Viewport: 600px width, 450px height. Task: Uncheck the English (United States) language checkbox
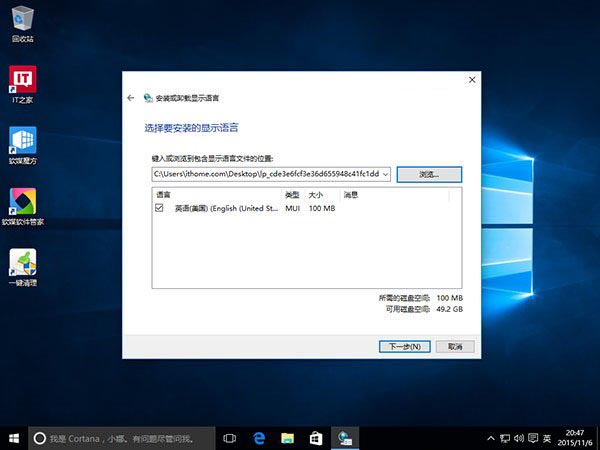coord(160,209)
